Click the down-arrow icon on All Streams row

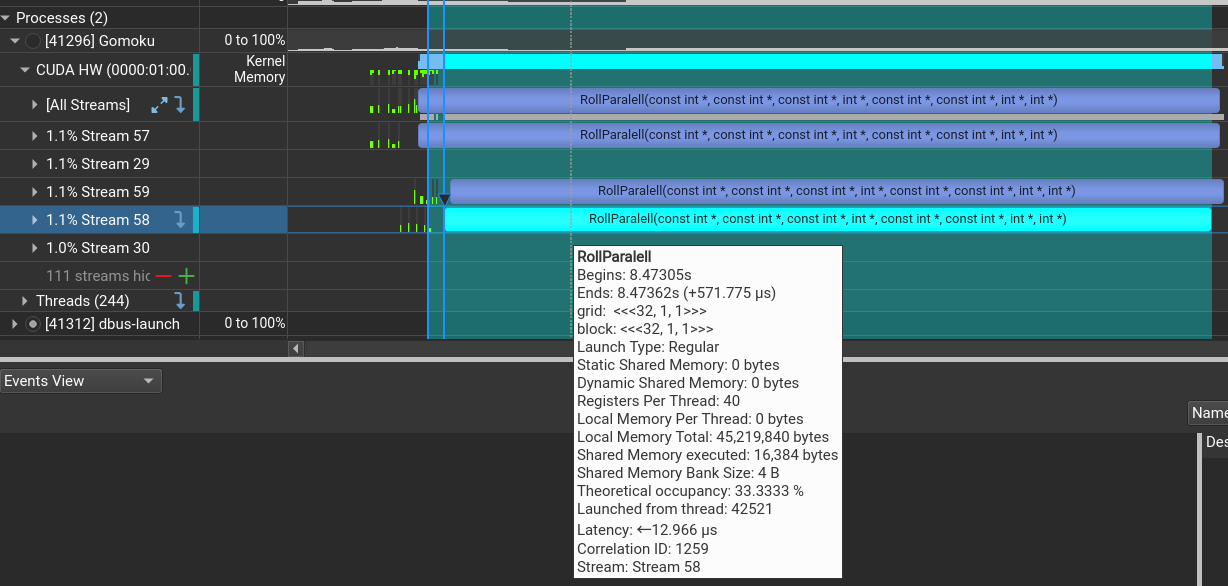(x=180, y=105)
